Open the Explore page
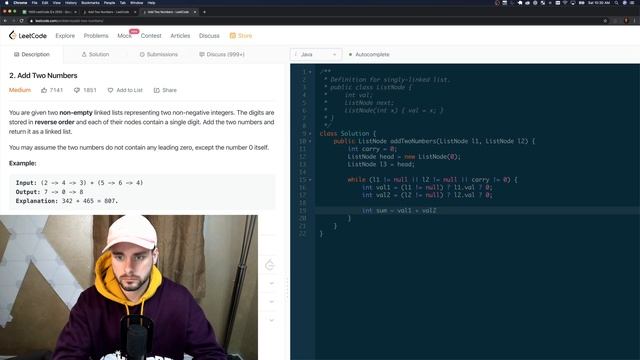This screenshot has height=360, width=640. 65,36
